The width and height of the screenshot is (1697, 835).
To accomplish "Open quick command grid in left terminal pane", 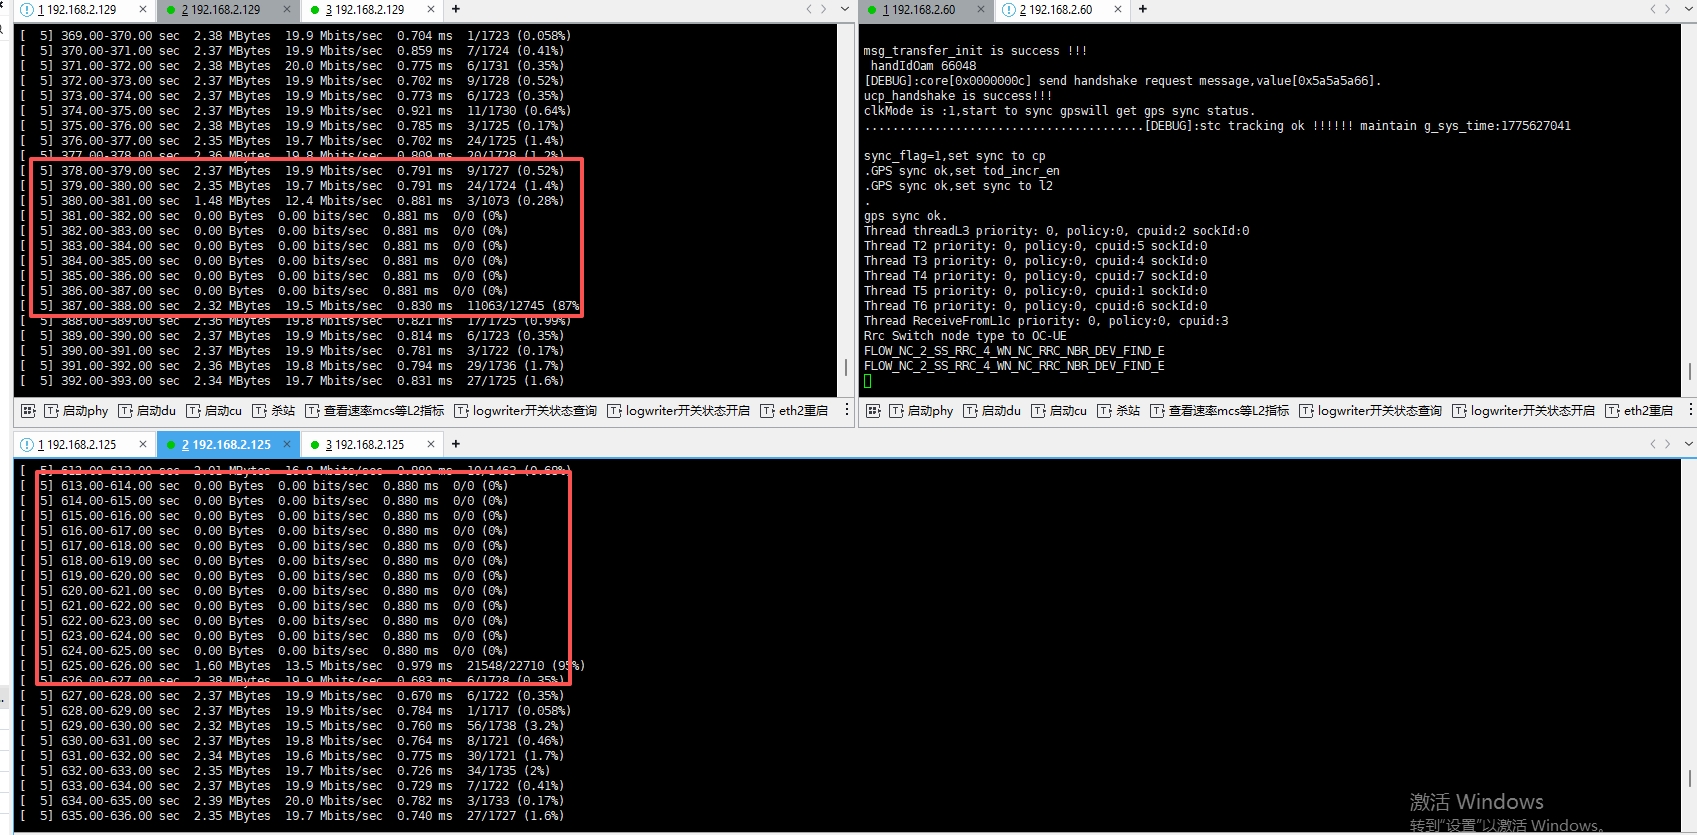I will point(28,411).
